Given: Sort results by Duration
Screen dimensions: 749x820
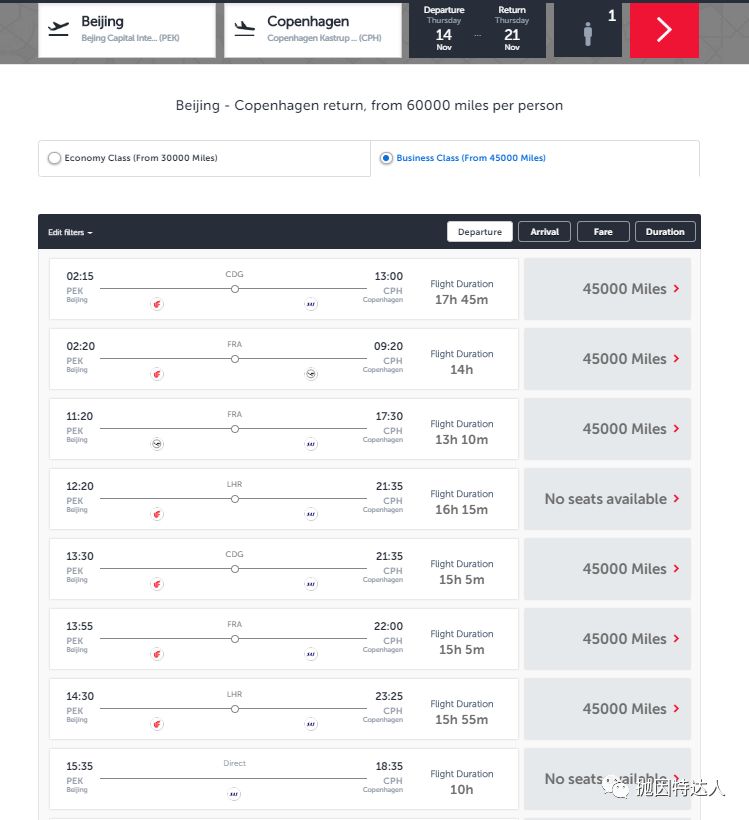Looking at the screenshot, I should pyautogui.click(x=665, y=232).
